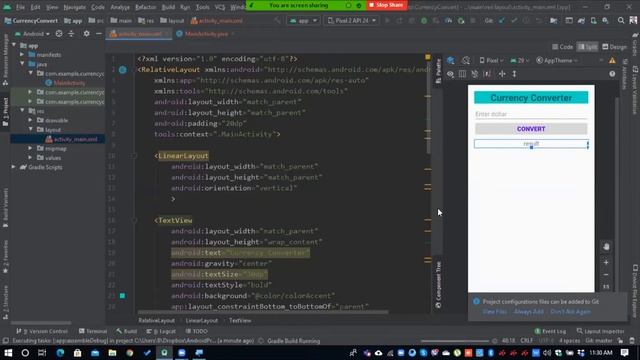Click the Search Everywhere magnifier icon
Image resolution: width=640 pixels, height=360 pixels.
[621, 20]
